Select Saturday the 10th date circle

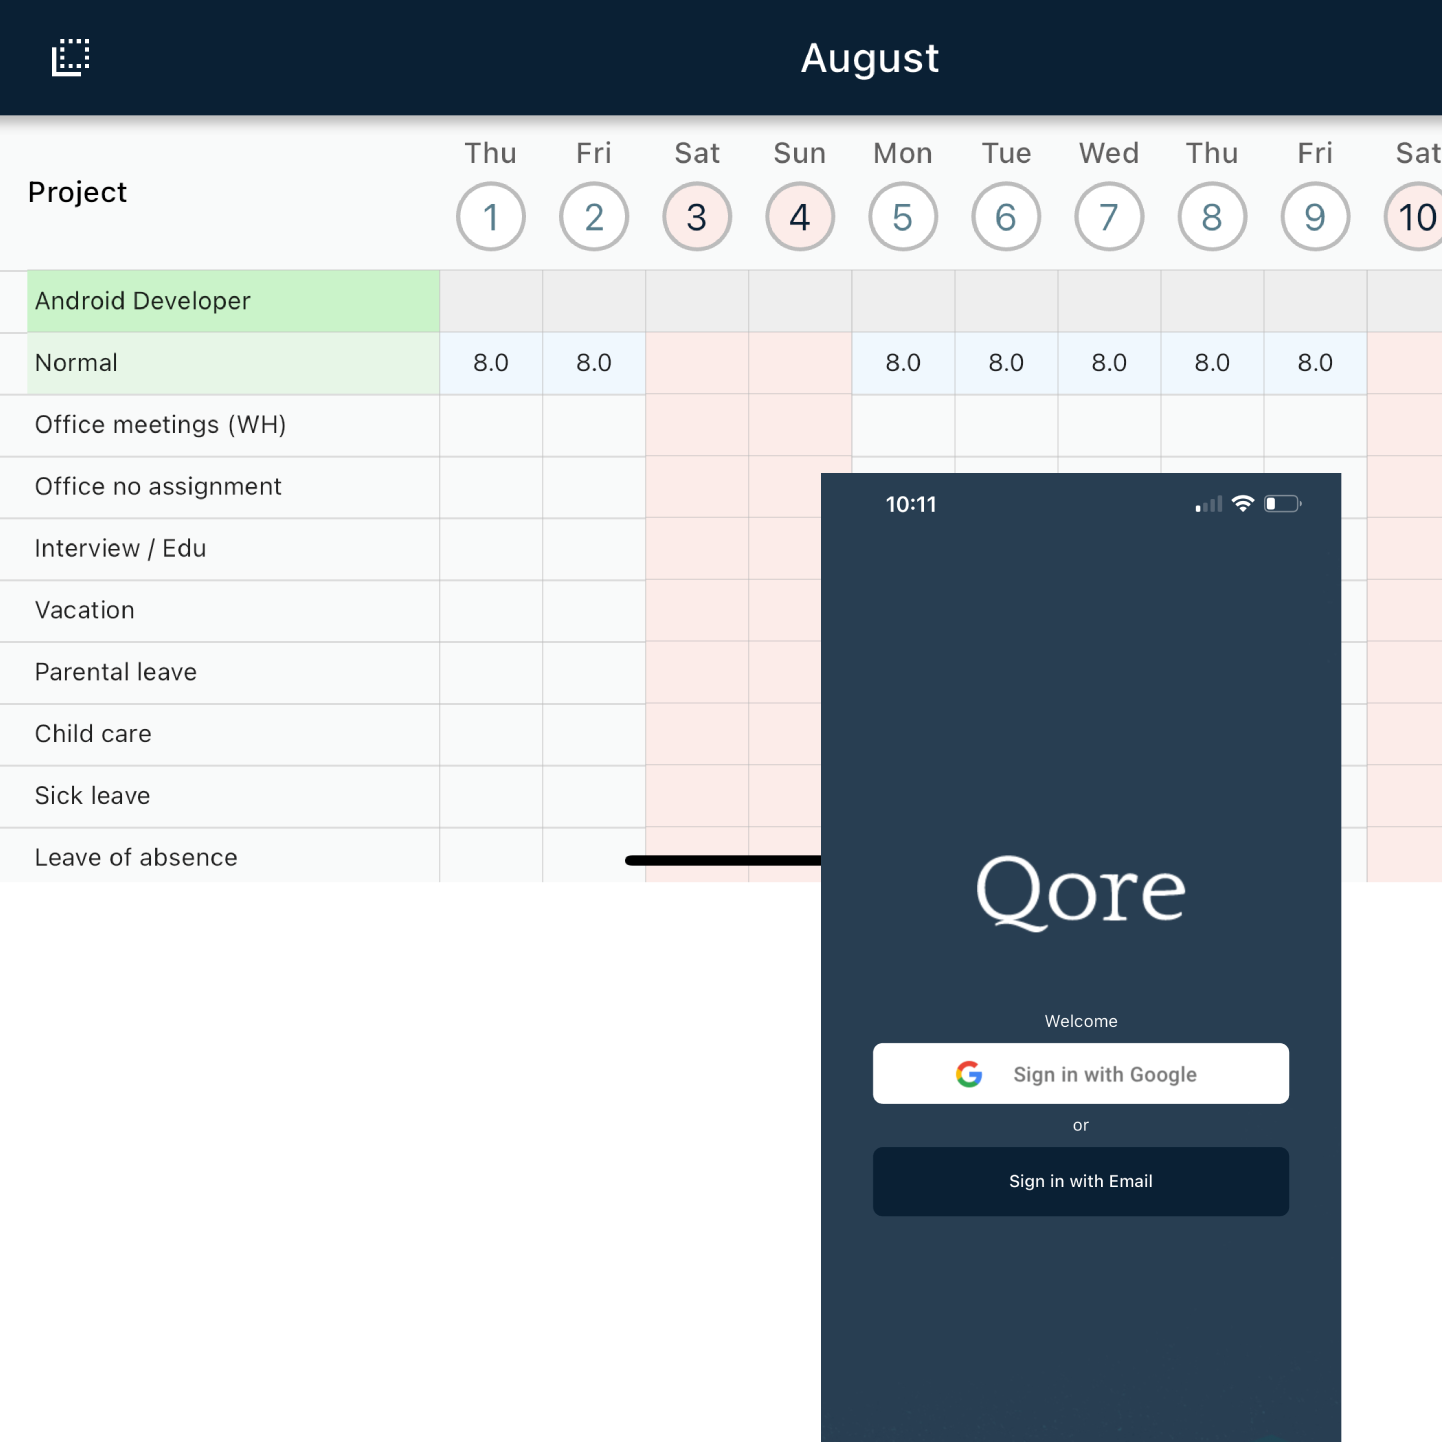pos(1414,217)
